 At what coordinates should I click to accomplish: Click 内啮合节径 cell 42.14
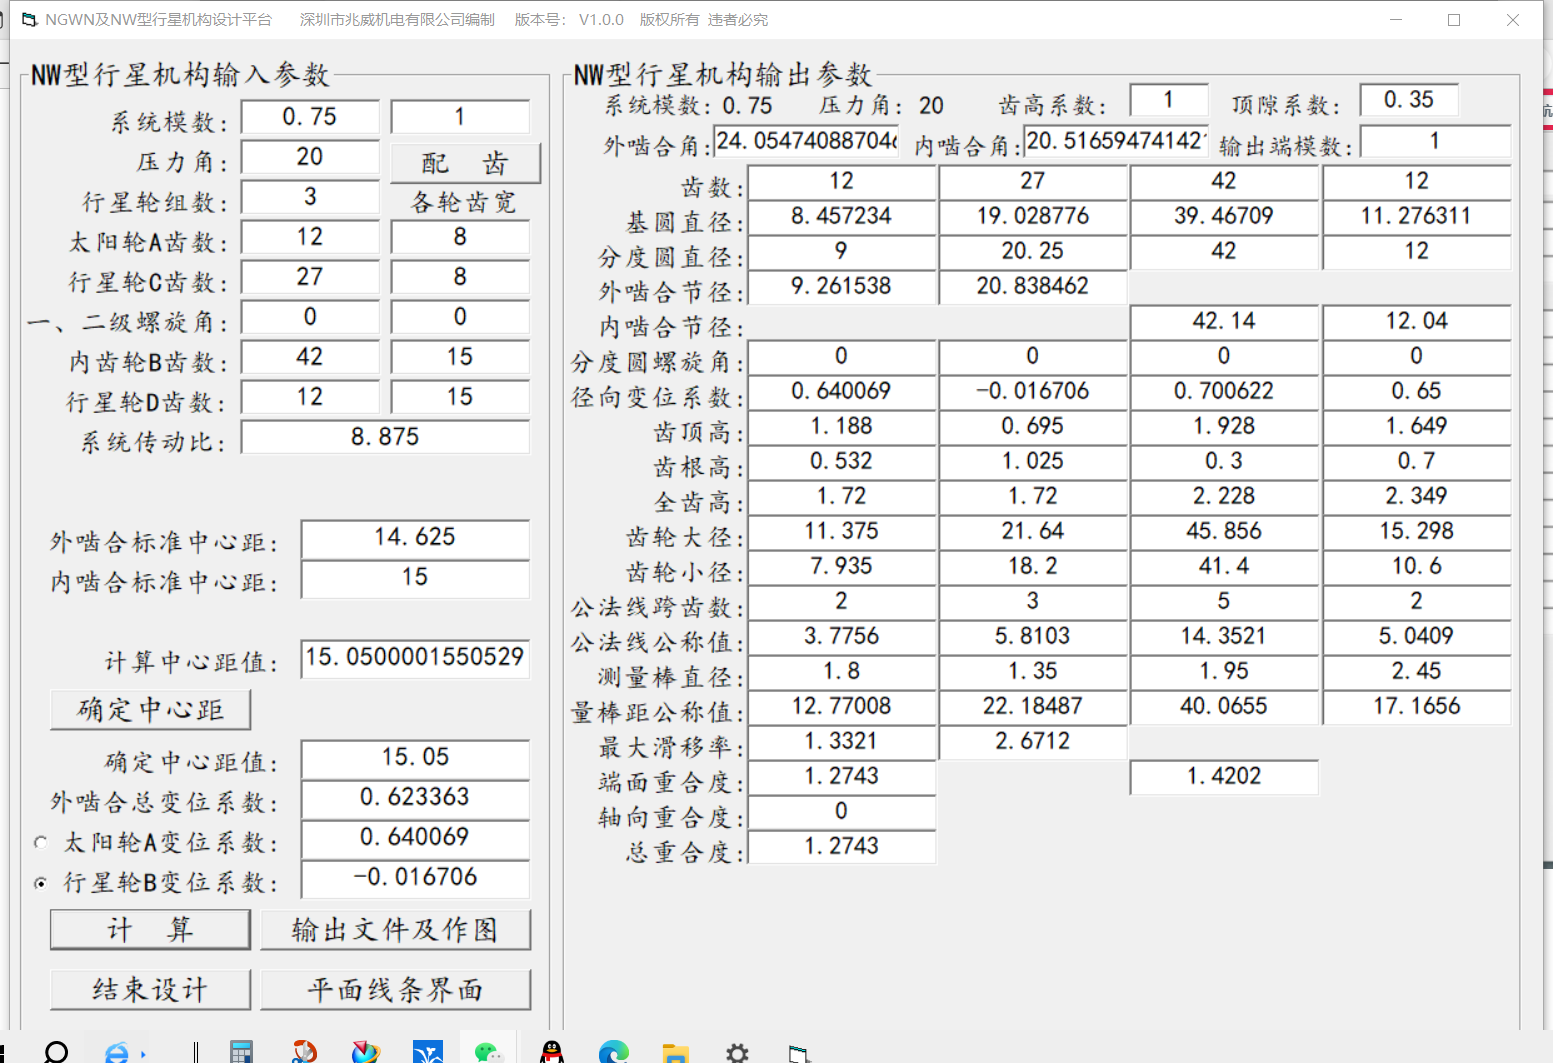pyautogui.click(x=1224, y=322)
